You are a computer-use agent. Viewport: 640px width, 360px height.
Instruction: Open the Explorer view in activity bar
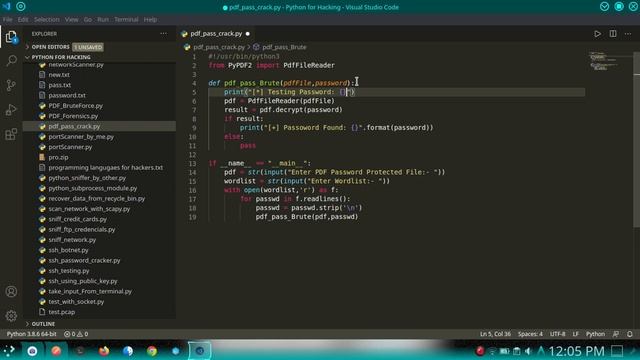[x=11, y=37]
